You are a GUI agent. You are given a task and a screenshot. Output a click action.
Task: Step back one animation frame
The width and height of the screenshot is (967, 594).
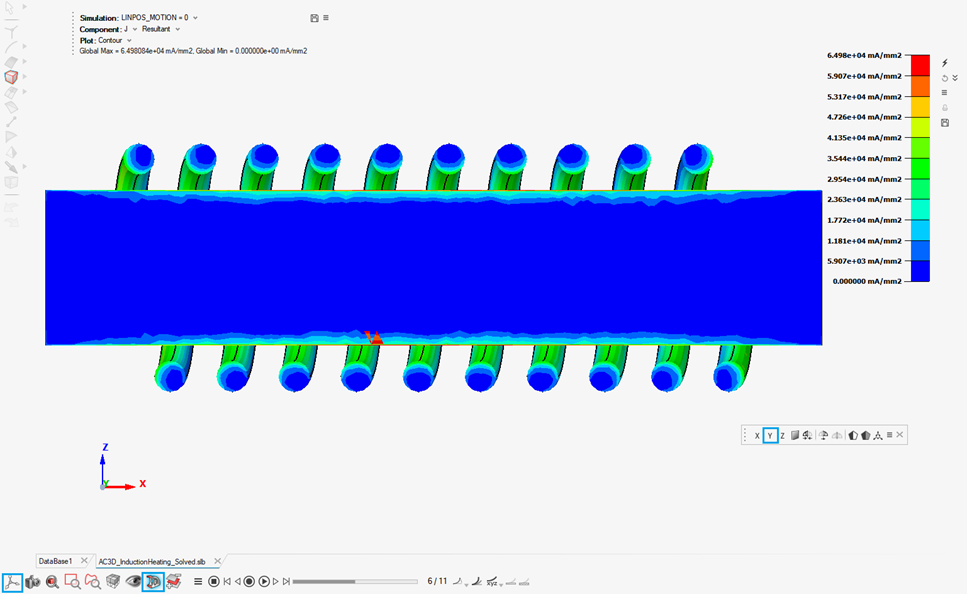pyautogui.click(x=237, y=582)
